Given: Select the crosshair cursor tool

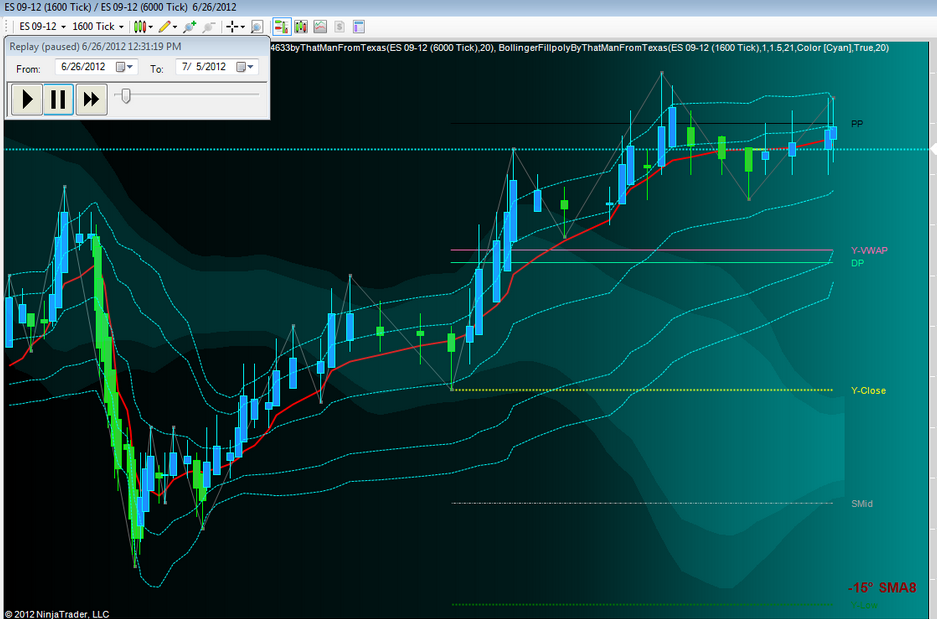Looking at the screenshot, I should click(232, 26).
